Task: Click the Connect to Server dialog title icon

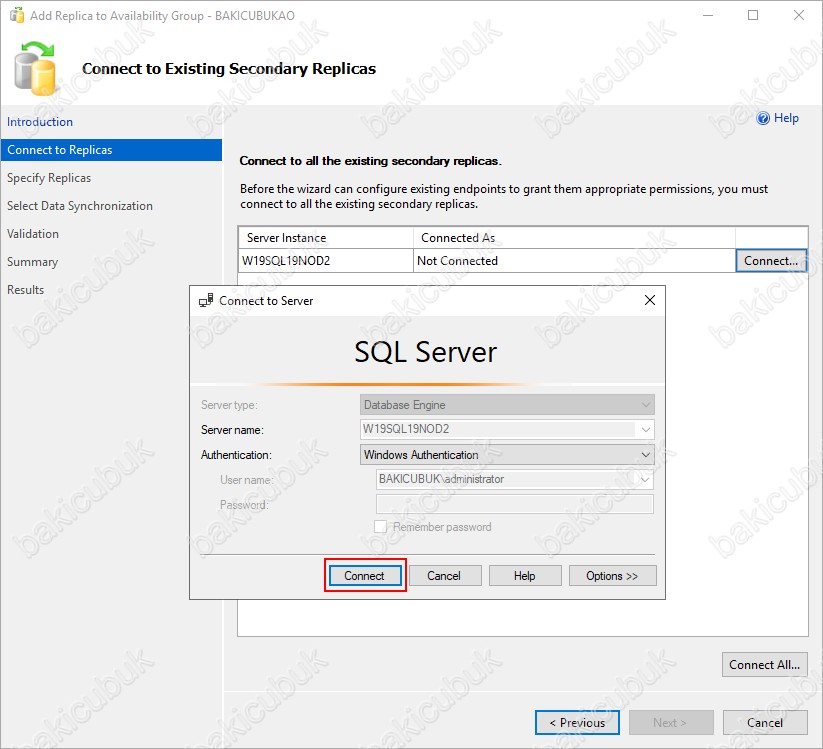Action: [206, 300]
